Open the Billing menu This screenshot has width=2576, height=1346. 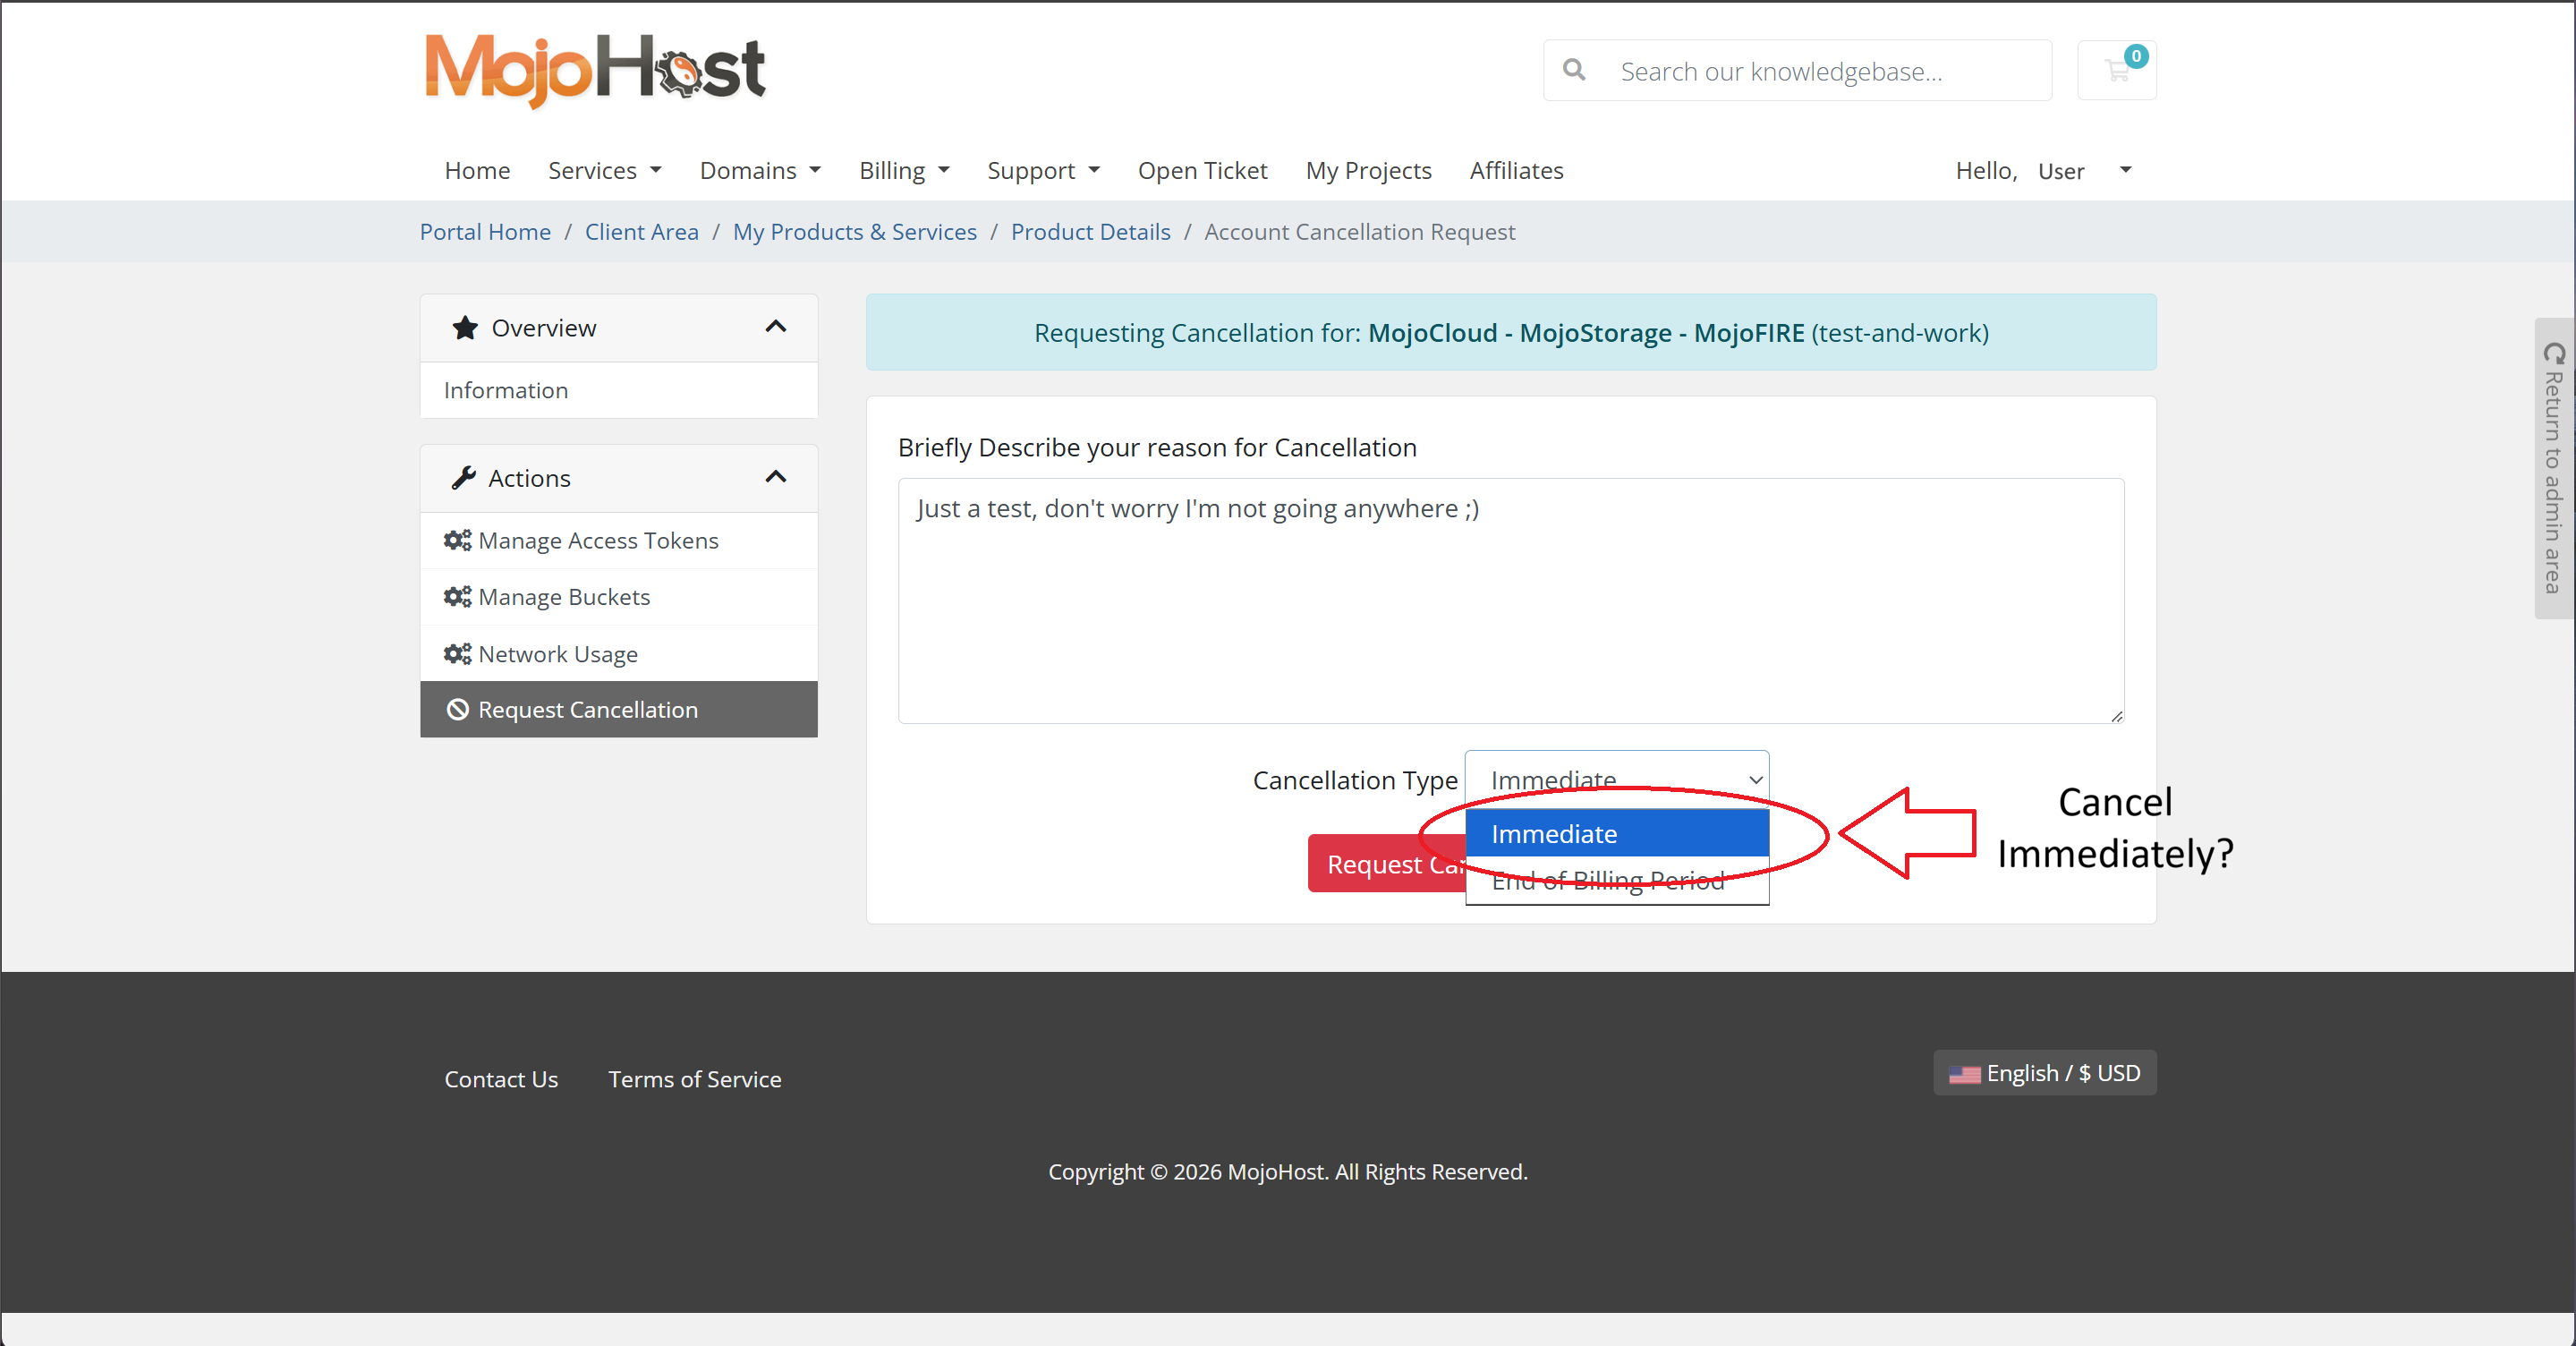point(903,171)
